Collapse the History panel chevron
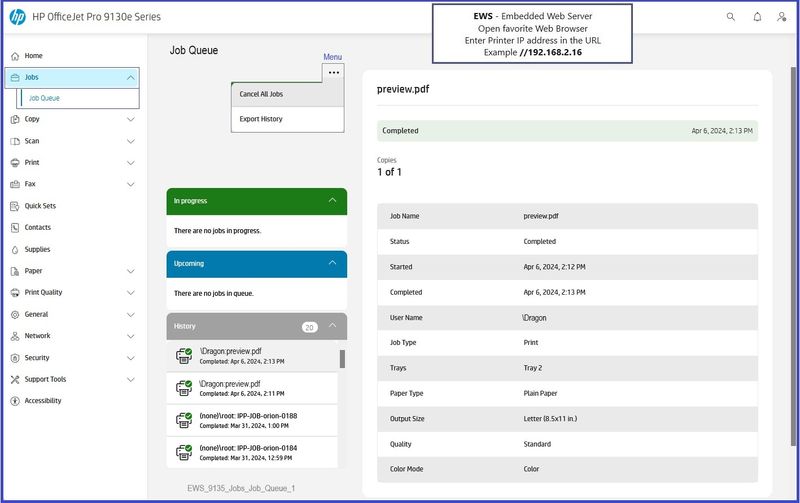This screenshot has height=503, width=800. 333,325
